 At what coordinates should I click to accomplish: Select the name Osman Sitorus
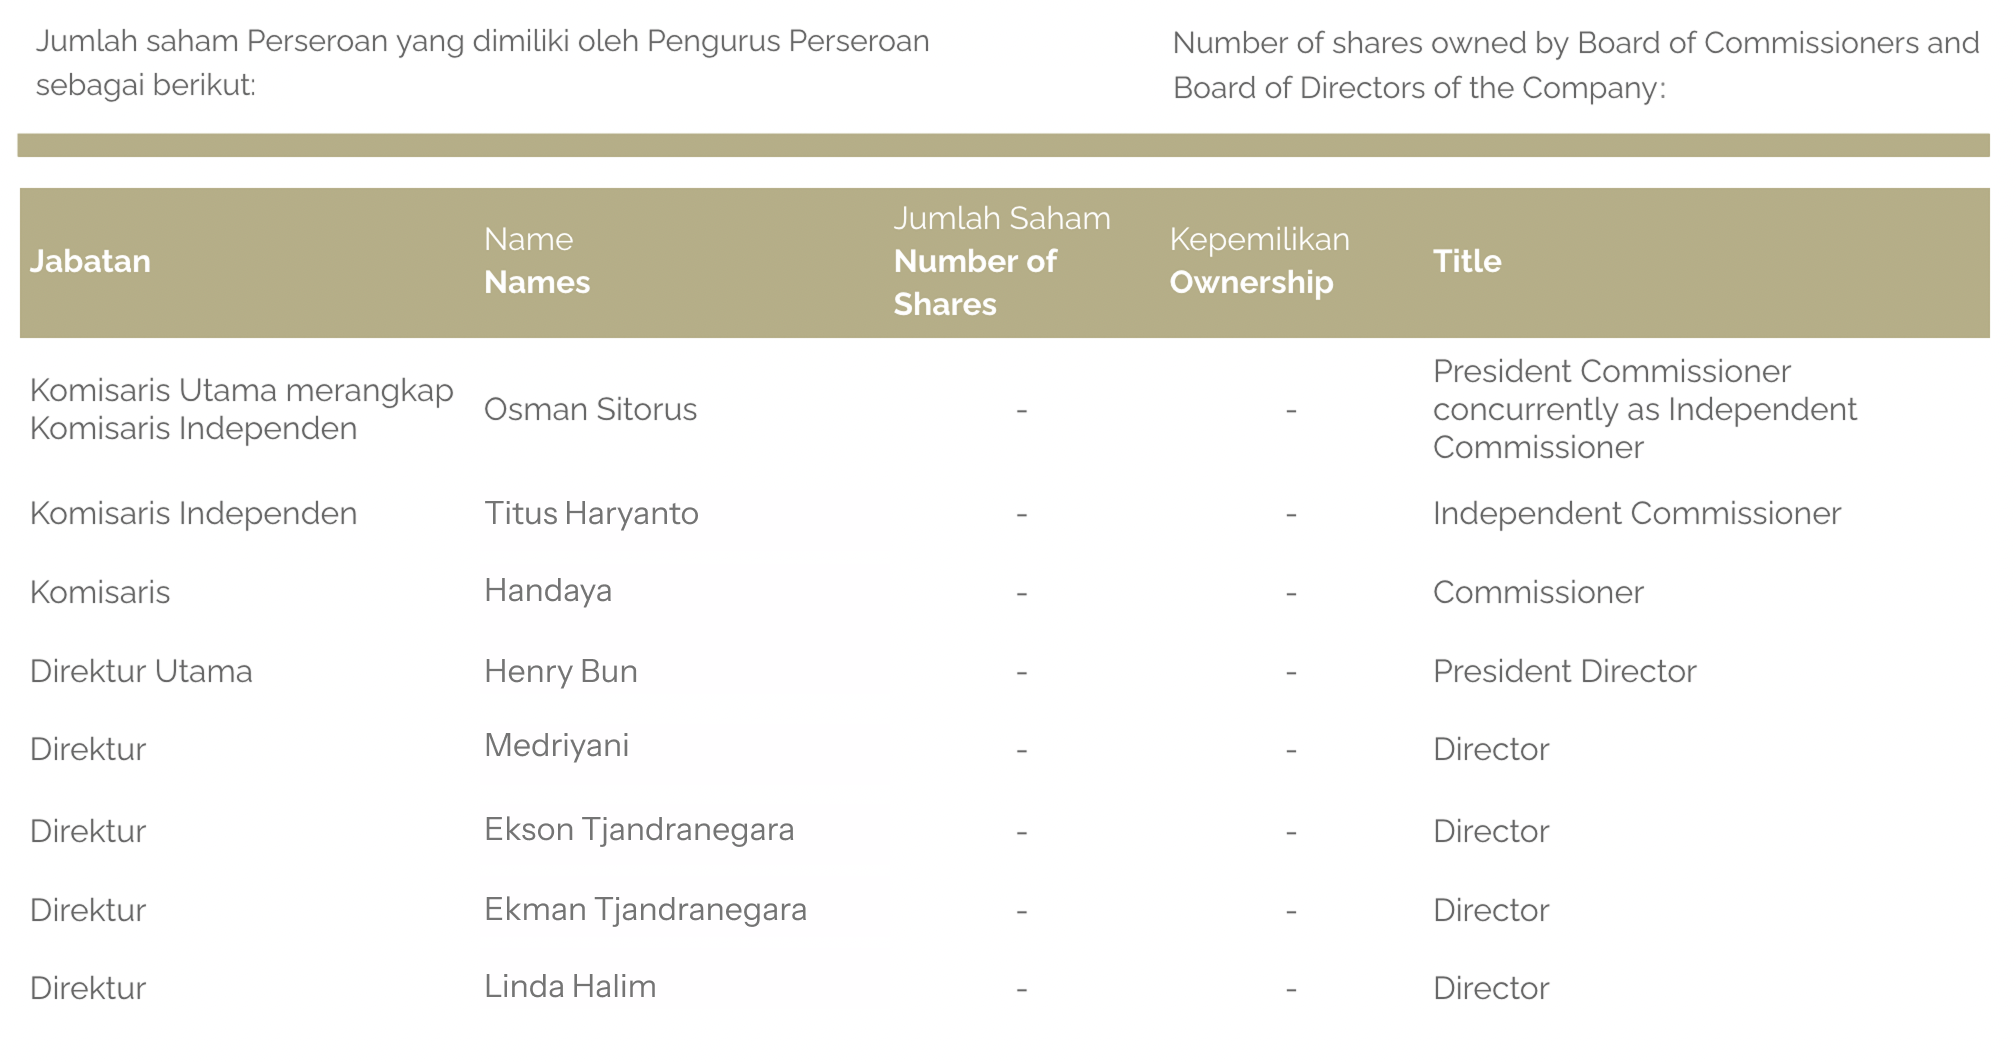[x=590, y=409]
